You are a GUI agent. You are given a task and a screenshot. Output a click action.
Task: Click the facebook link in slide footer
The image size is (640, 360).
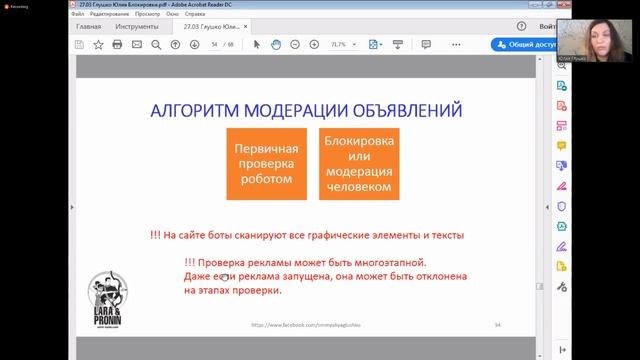(306, 325)
